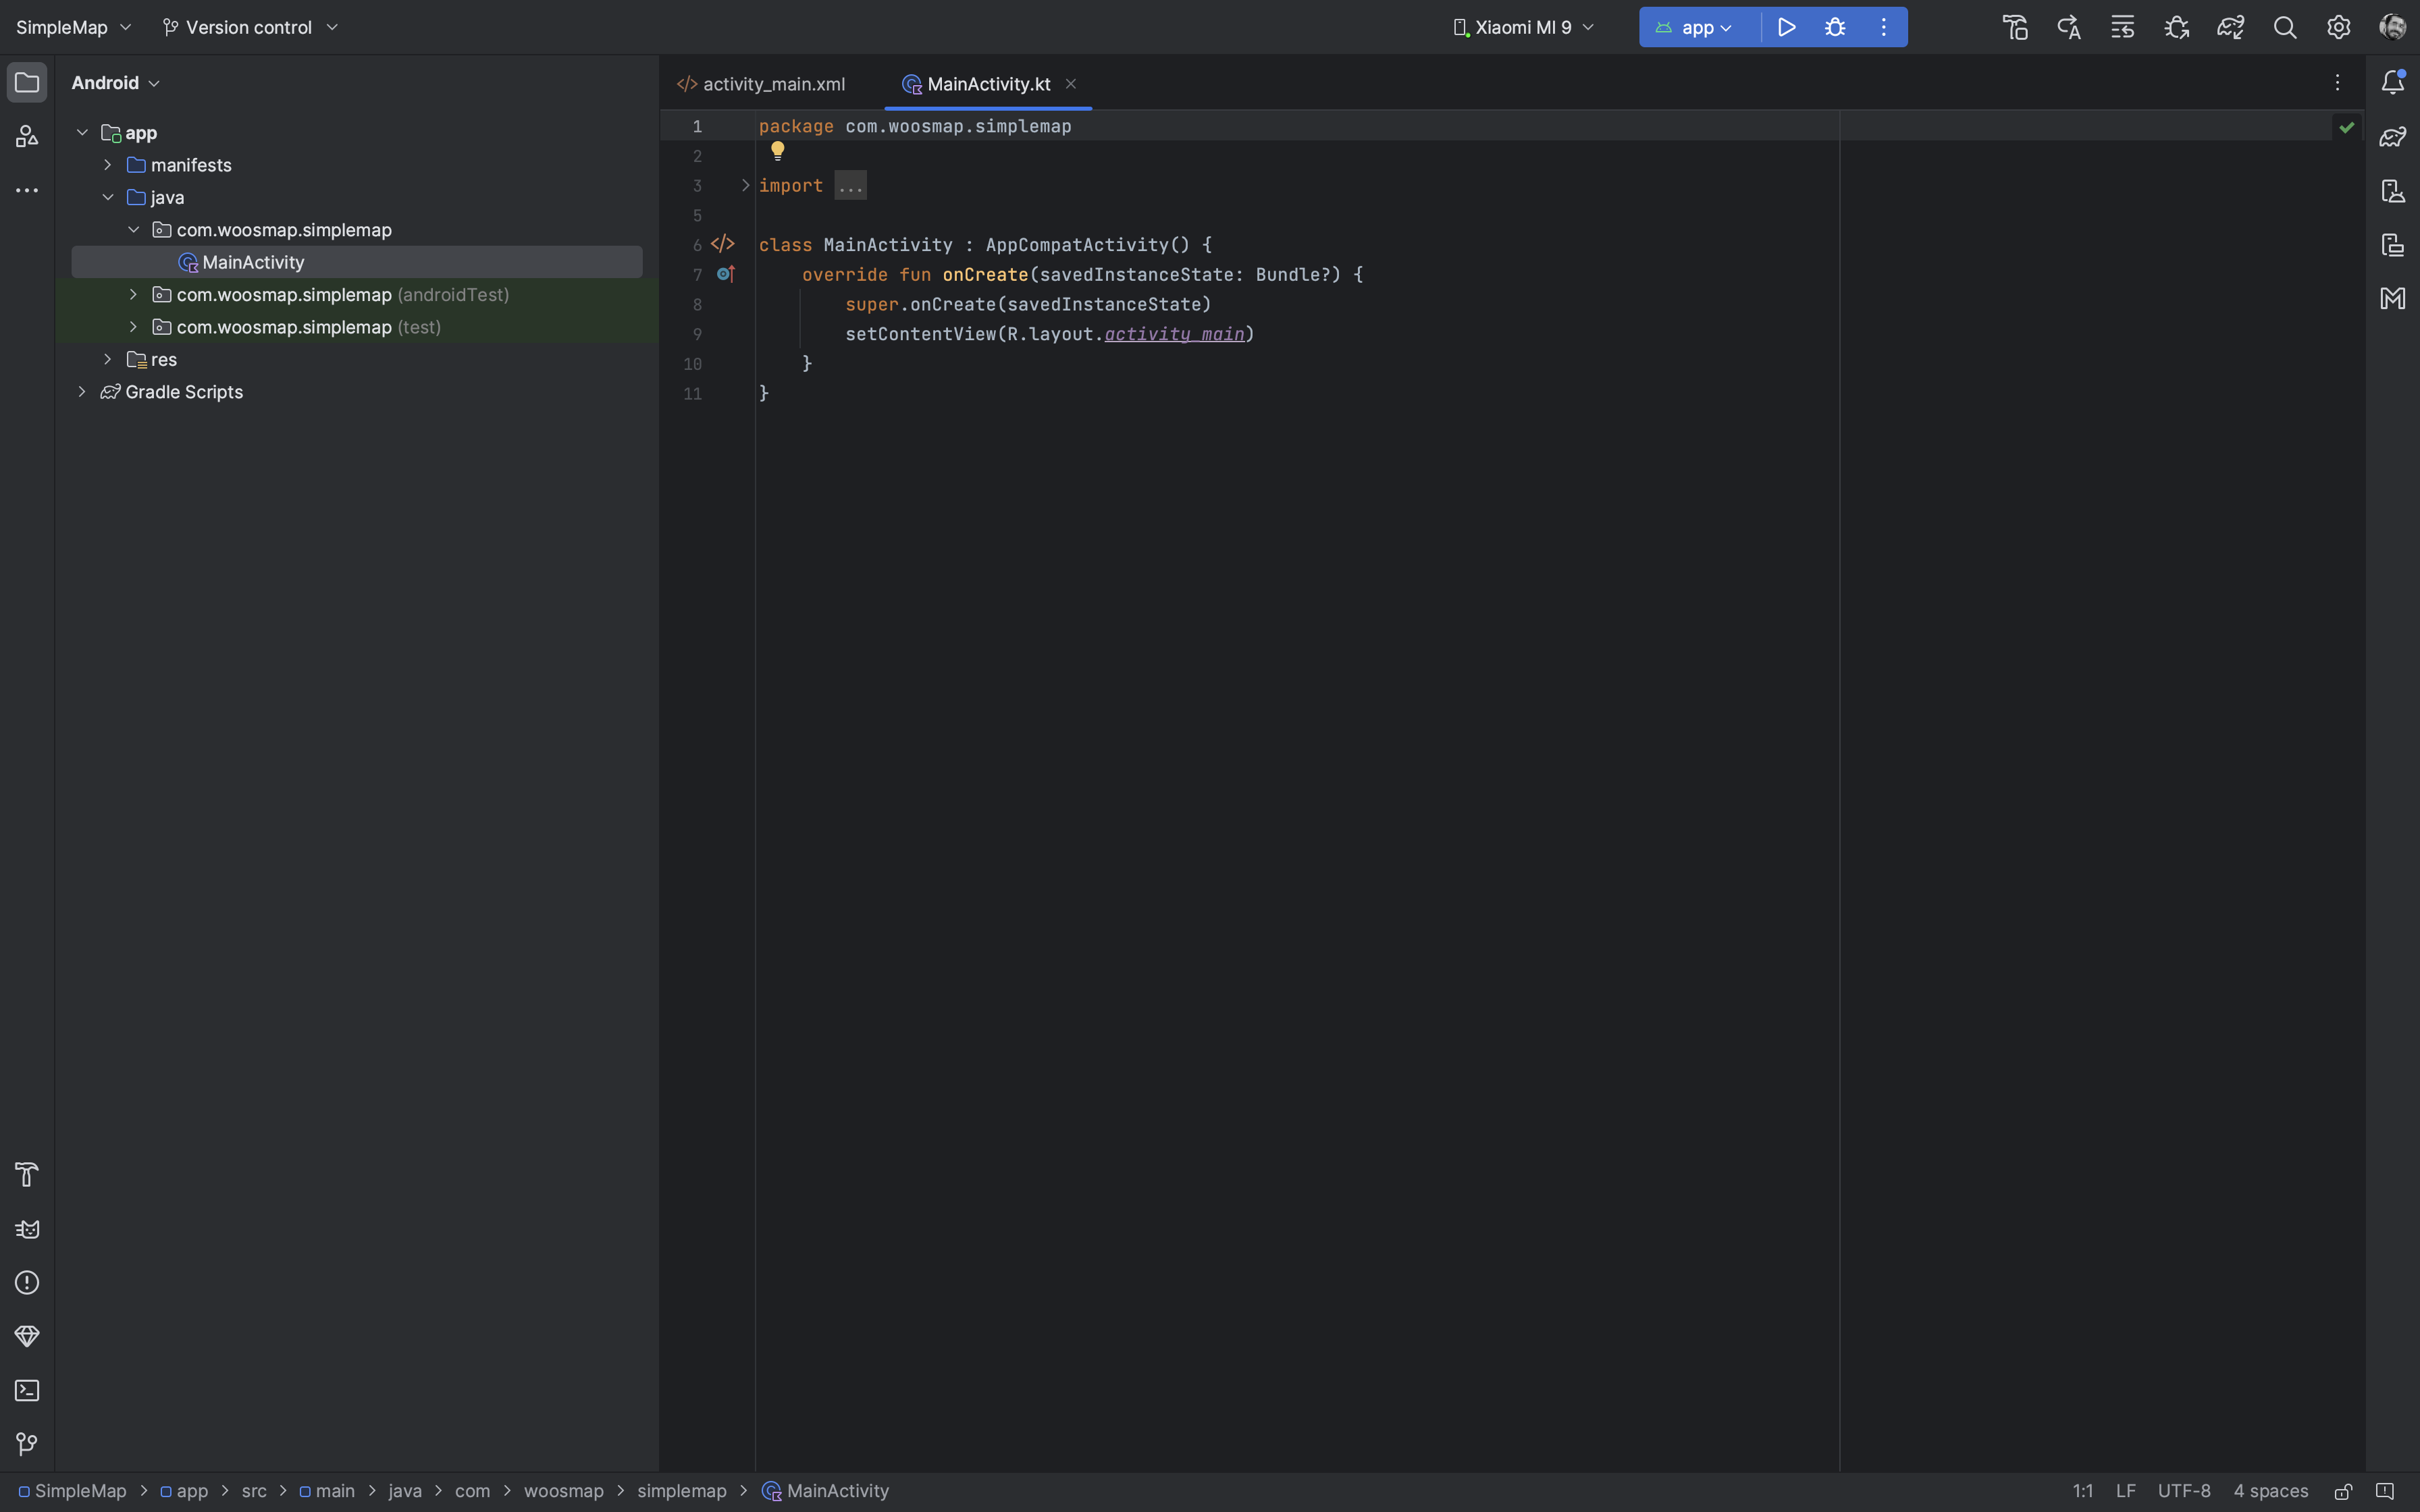
Task: Open Device Manager from right sidebar
Action: coord(2393,192)
